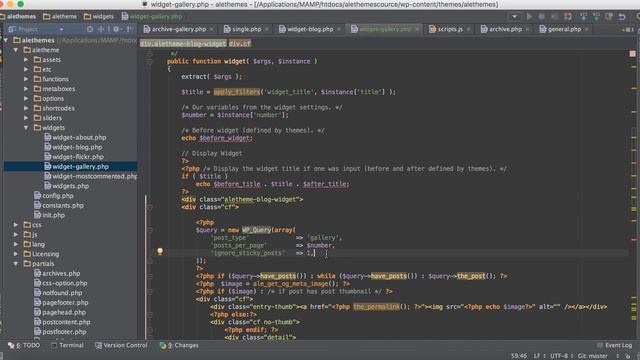Screen dimensions: 640x360
Task: Click div.cf editor breadcrumb
Action: pos(240,44)
